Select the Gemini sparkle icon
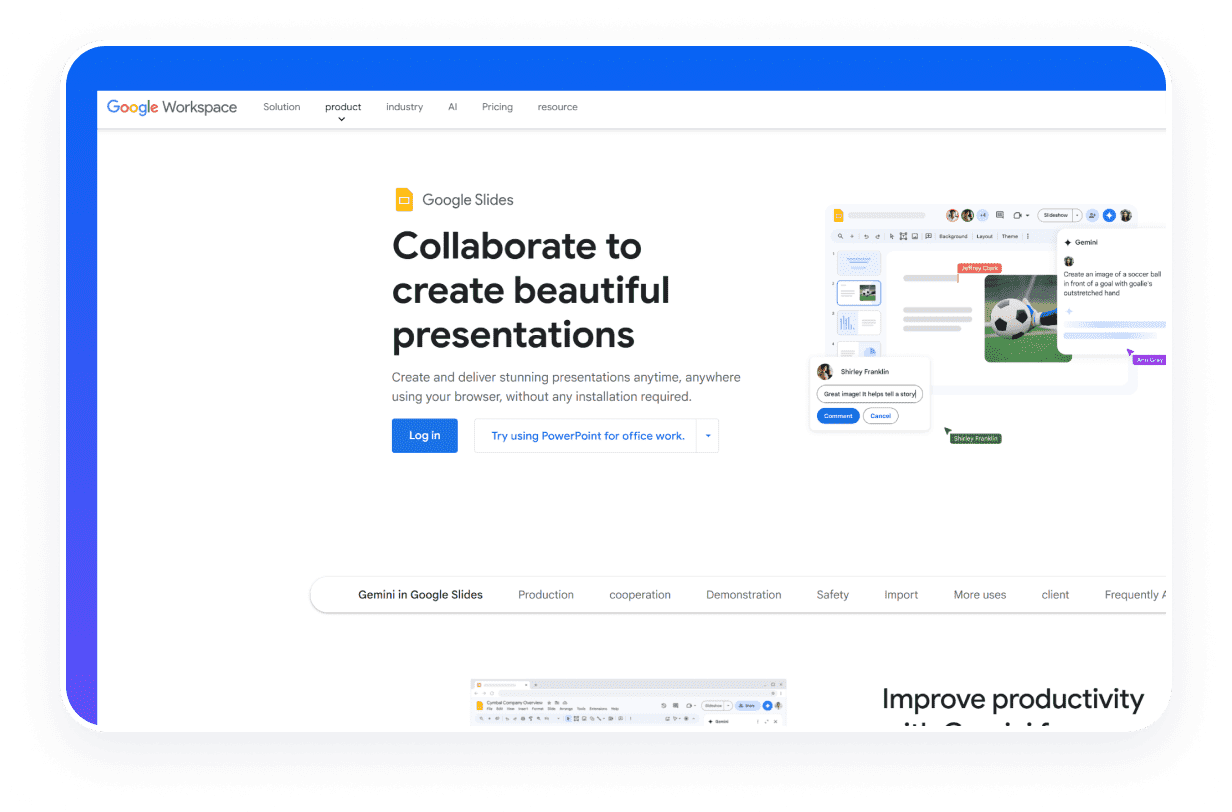Viewport: 1232px width, 812px height. (x=1109, y=215)
